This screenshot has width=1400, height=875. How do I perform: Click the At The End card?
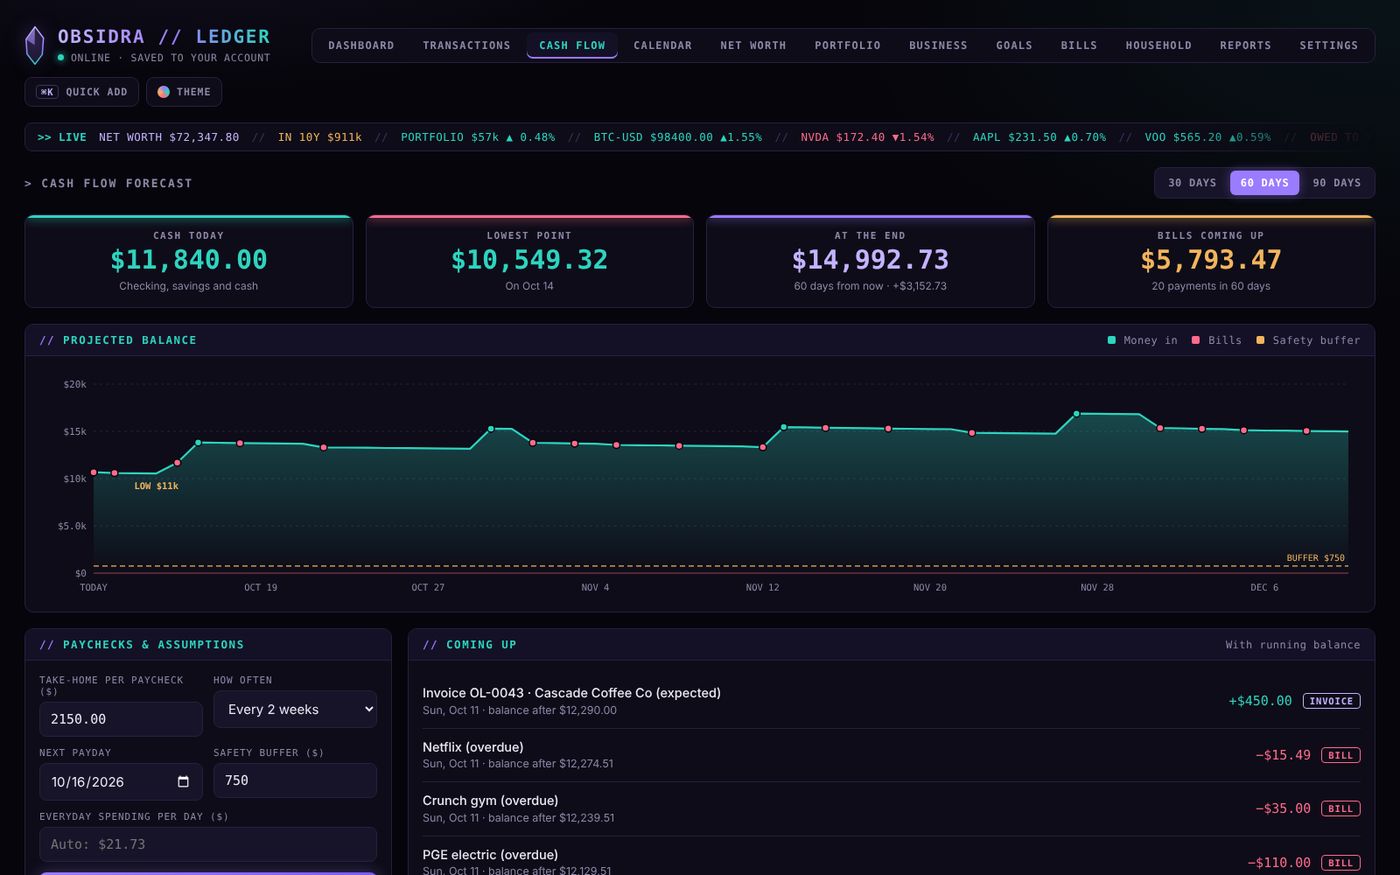pyautogui.click(x=870, y=261)
